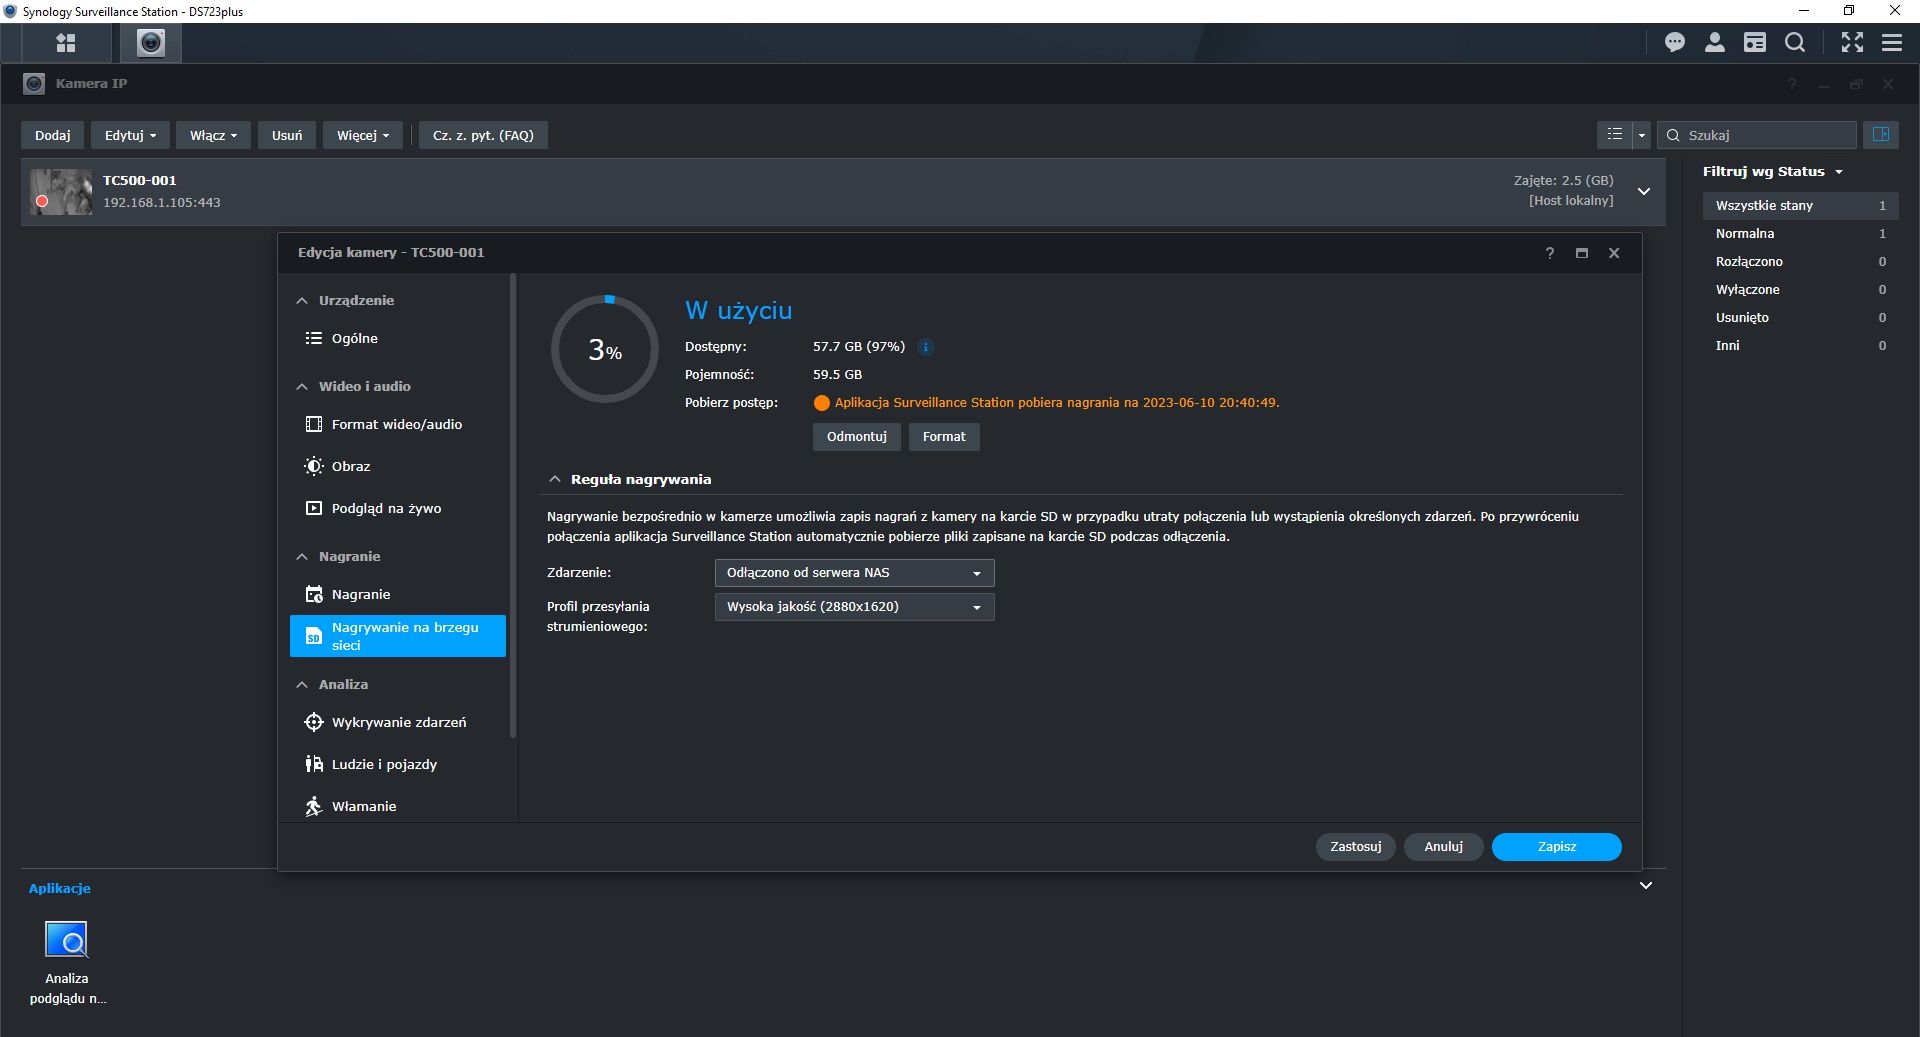Open the Więcej dropdown menu
Screen dimensions: 1920x1037
[362, 135]
